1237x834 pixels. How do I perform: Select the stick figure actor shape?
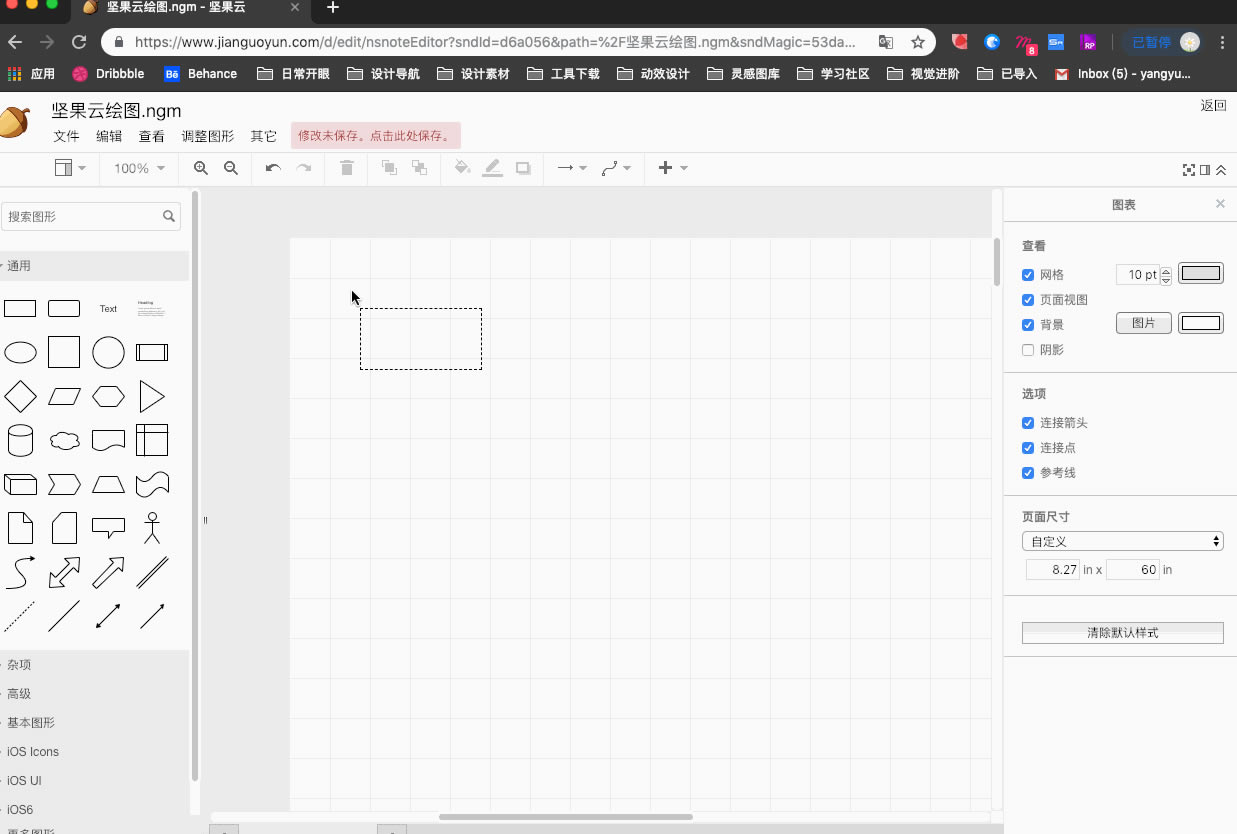[x=152, y=528]
